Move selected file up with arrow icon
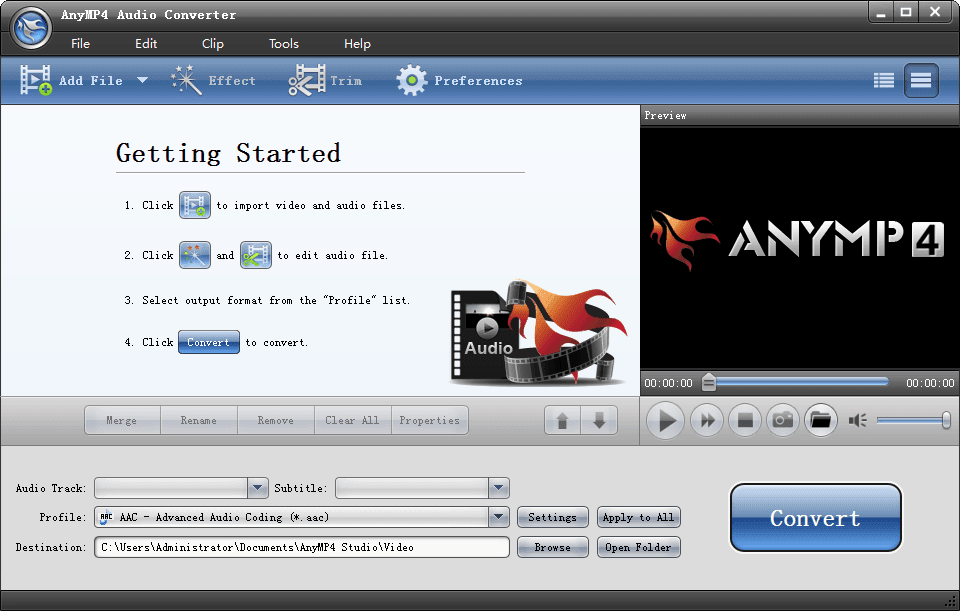960x611 pixels. tap(561, 420)
